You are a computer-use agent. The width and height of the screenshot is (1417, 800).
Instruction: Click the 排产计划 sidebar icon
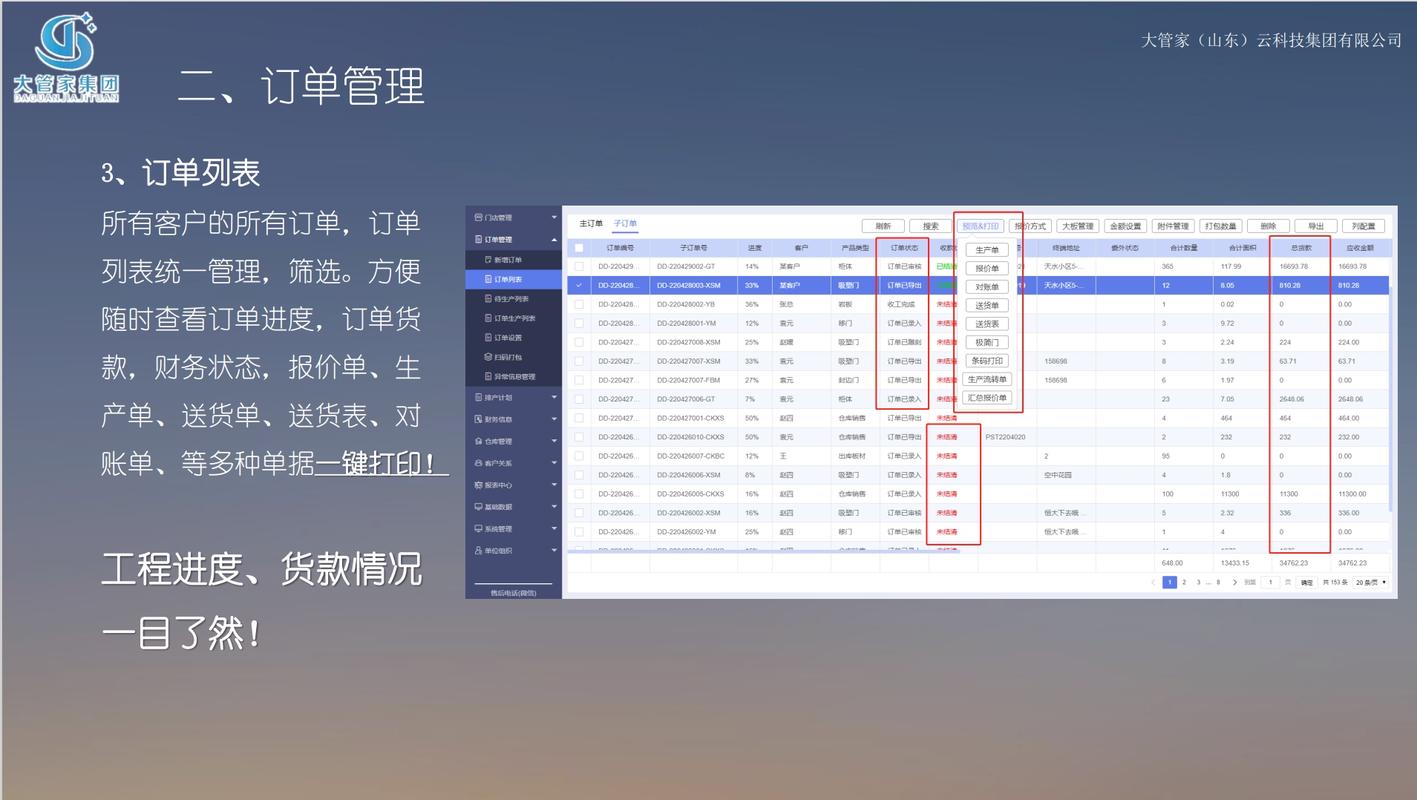(x=478, y=397)
